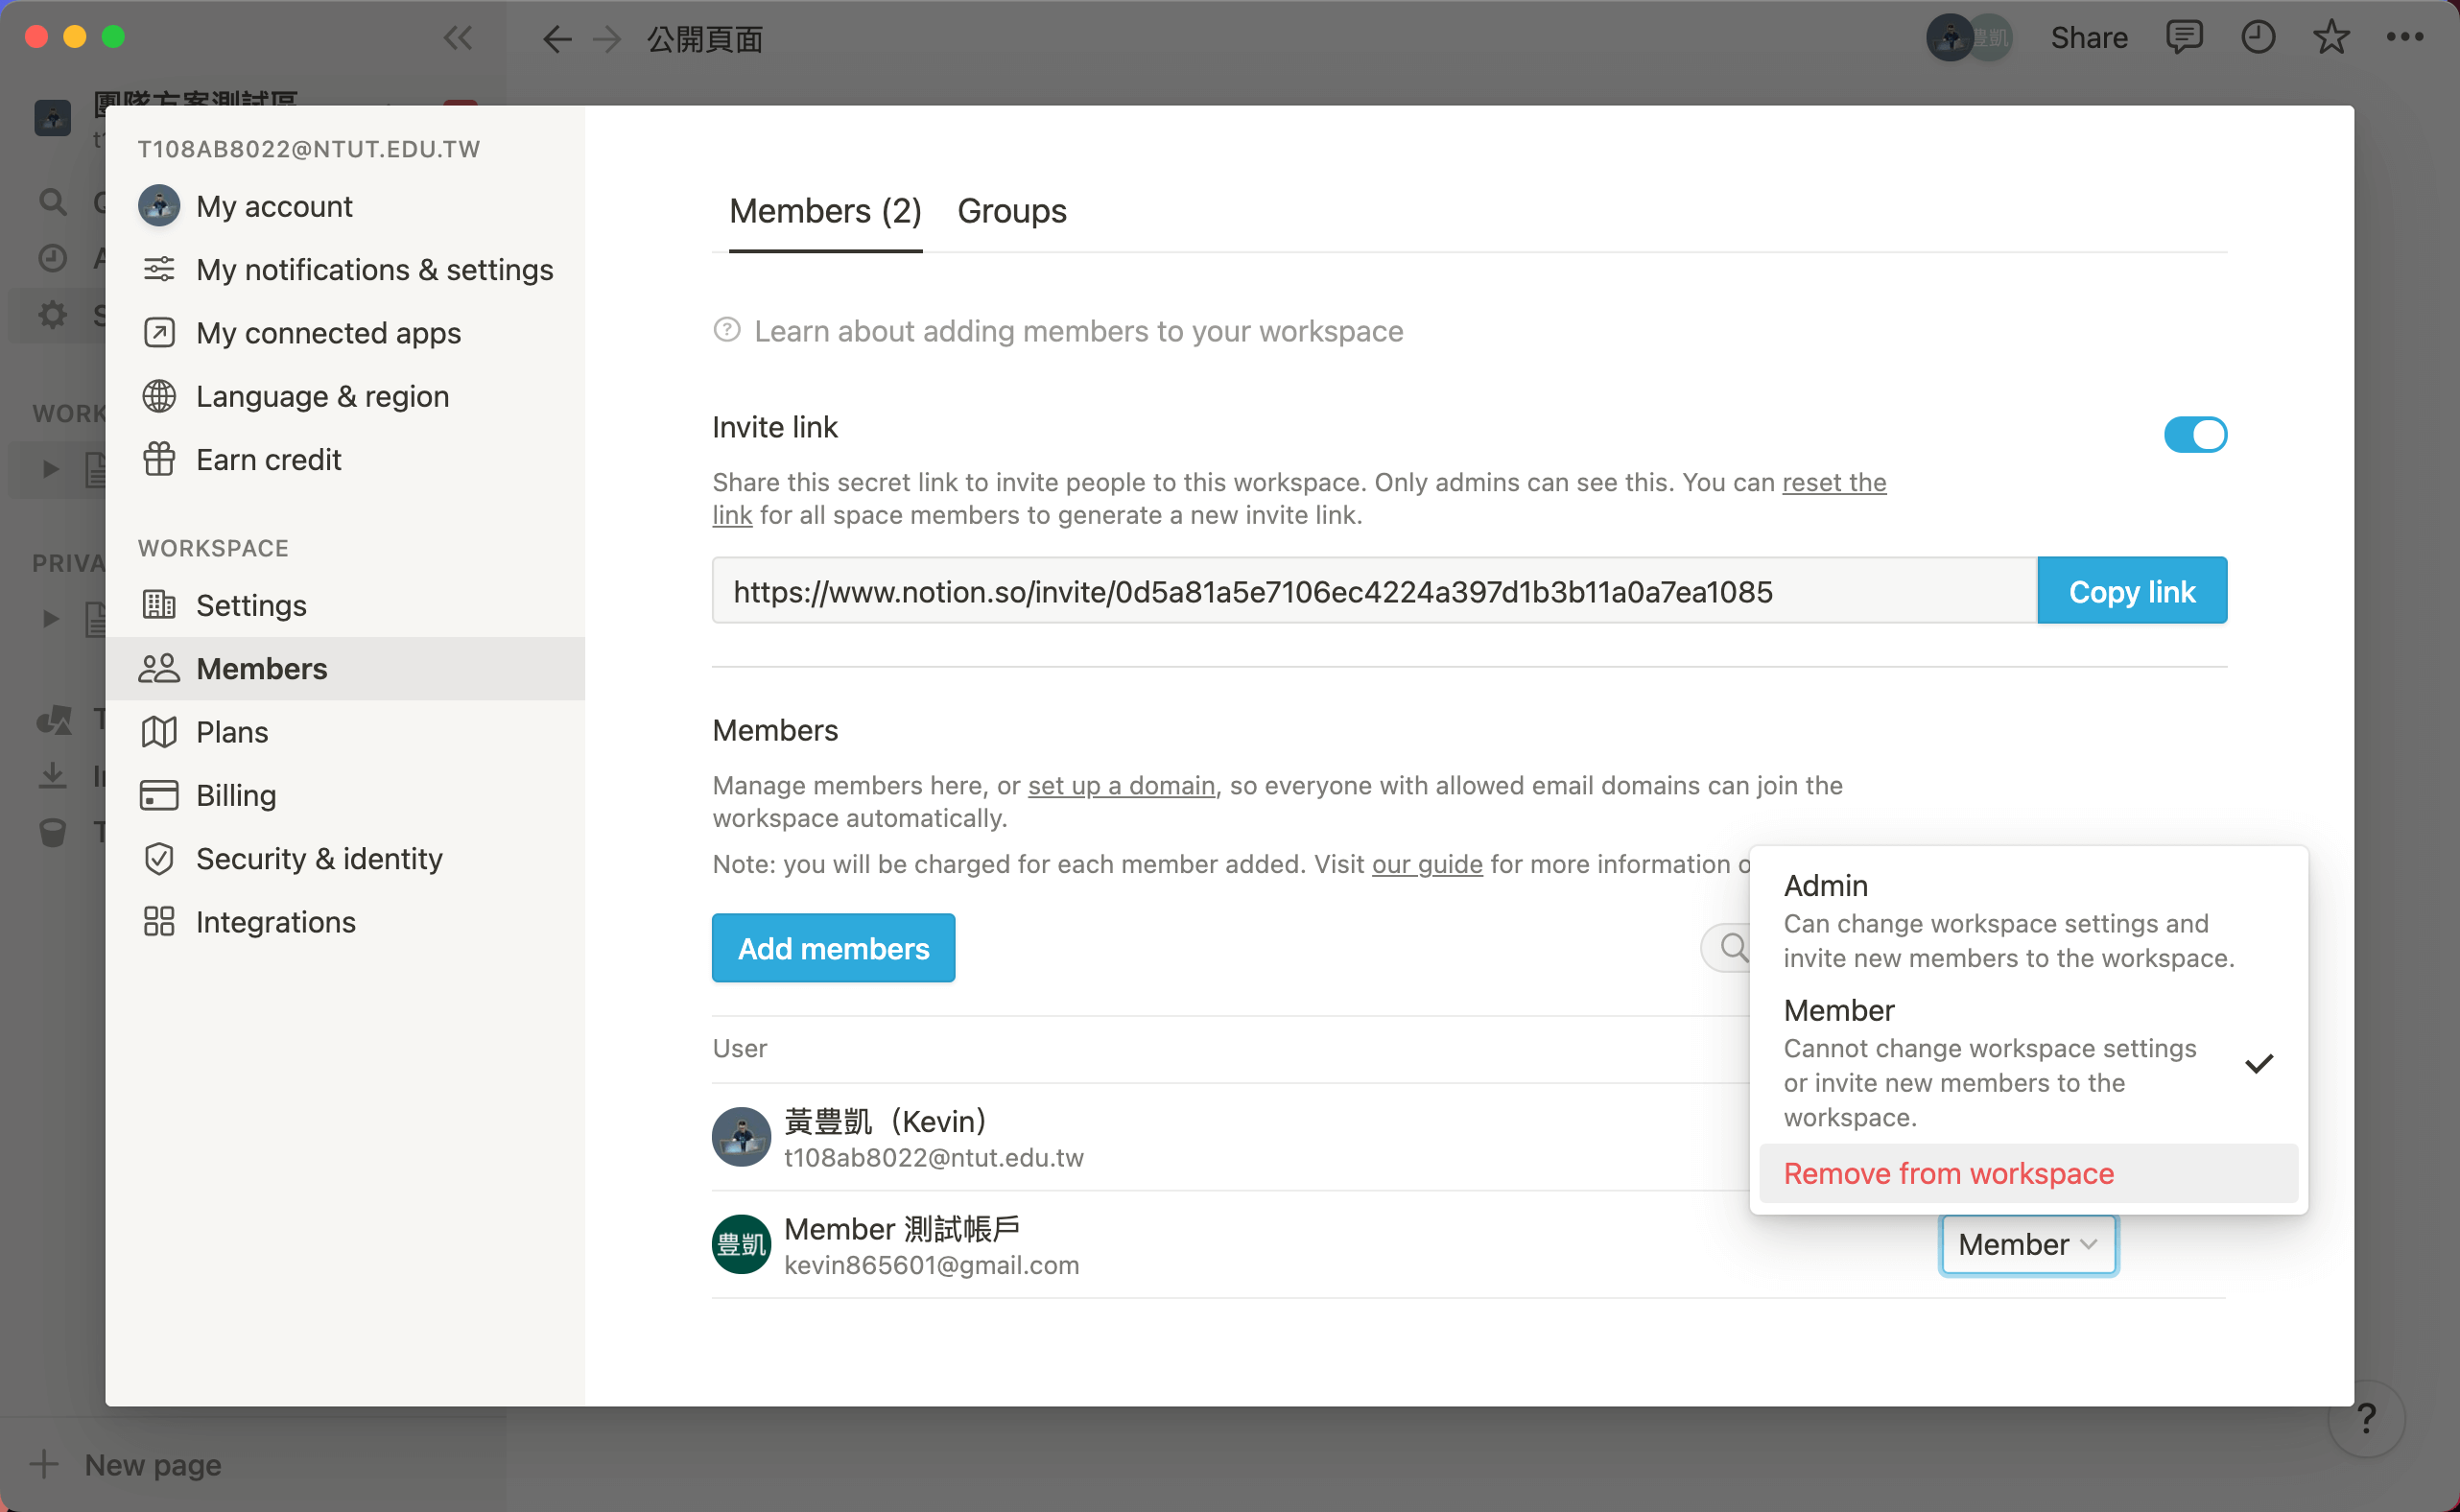The height and width of the screenshot is (1512, 2460).
Task: Click Kevin's avatar in the members list
Action: coord(741,1137)
